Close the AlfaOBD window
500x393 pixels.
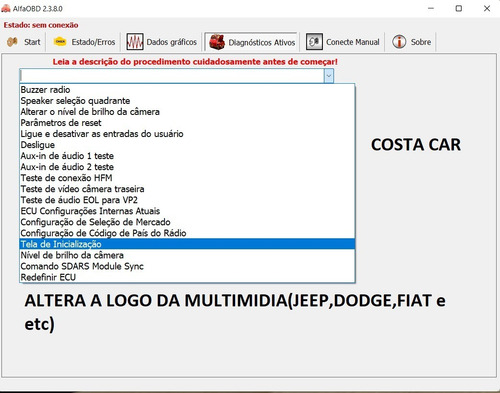(487, 8)
